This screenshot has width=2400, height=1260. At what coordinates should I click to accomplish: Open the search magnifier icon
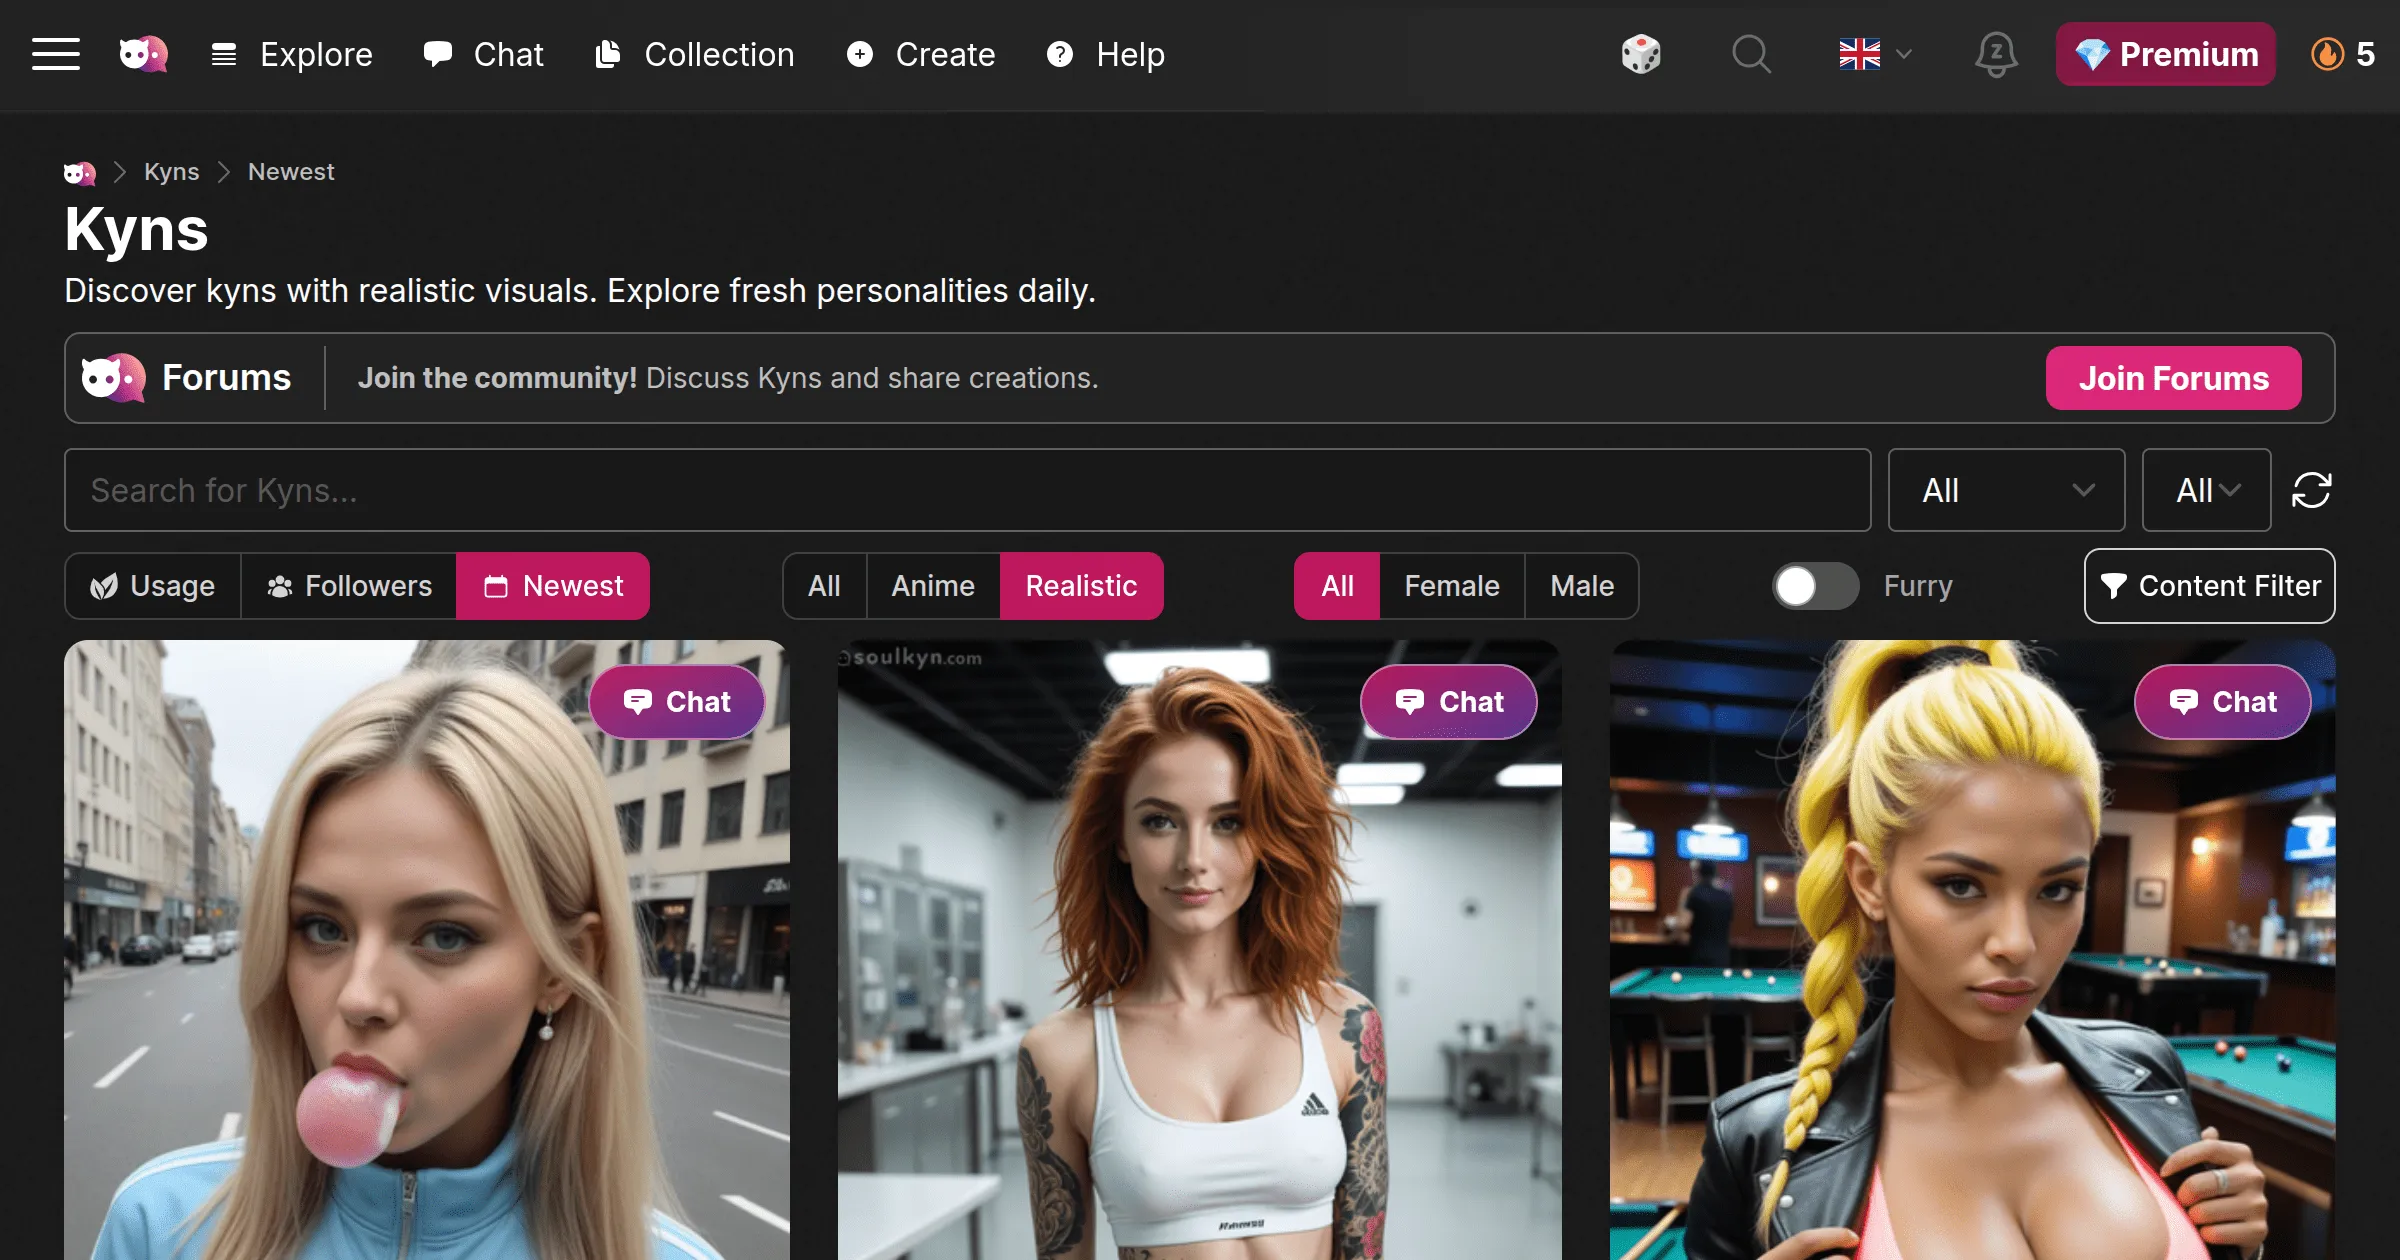click(x=1752, y=54)
